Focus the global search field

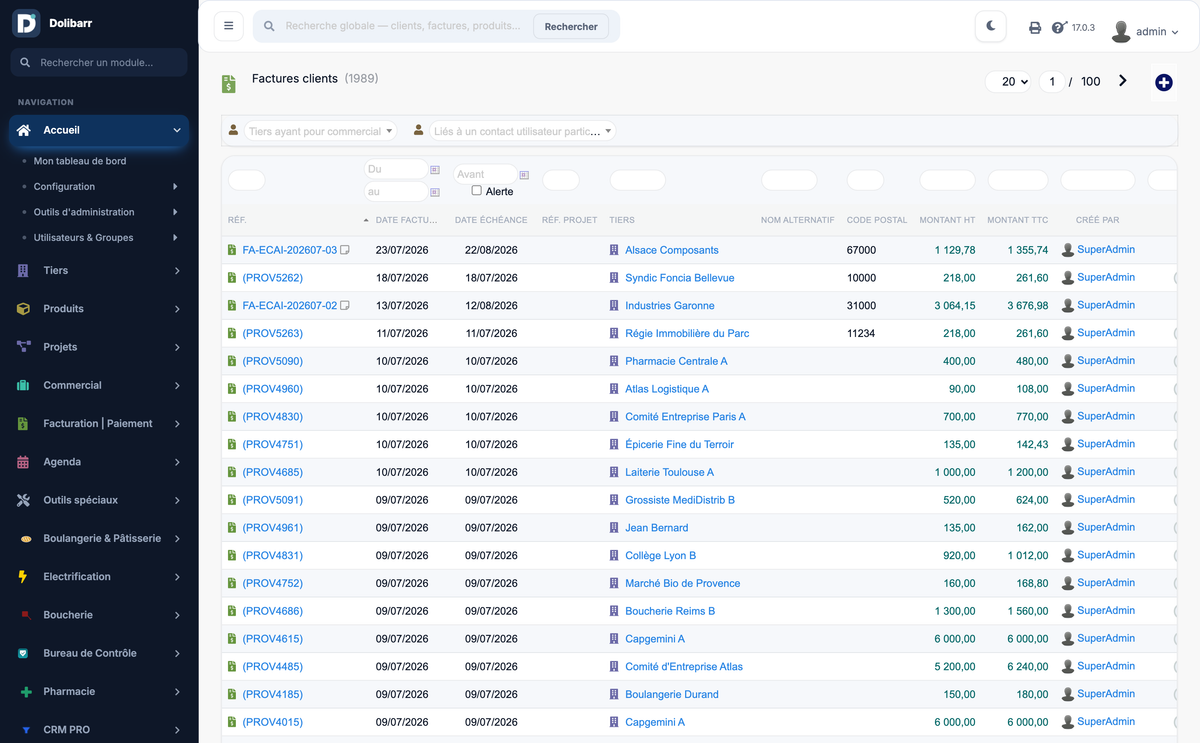(404, 26)
